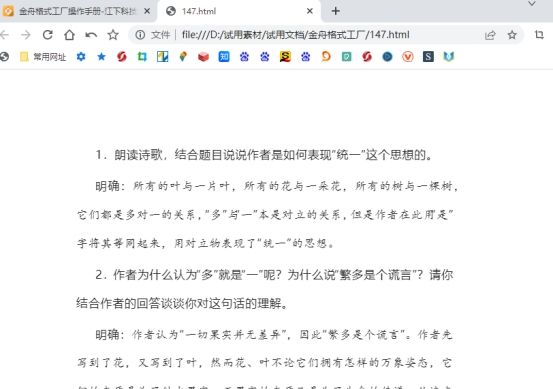Image resolution: width=553 pixels, height=389 pixels.
Task: Show site info via the circled i icon
Action: pyautogui.click(x=140, y=35)
